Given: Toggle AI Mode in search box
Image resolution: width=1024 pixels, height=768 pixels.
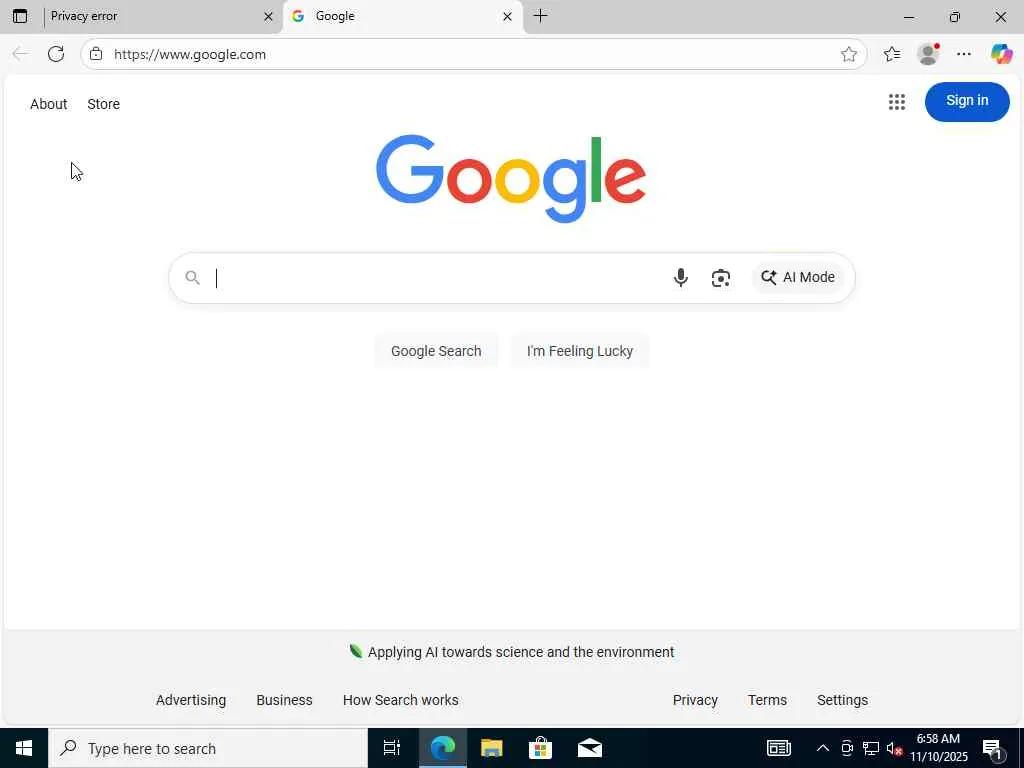Looking at the screenshot, I should click(797, 278).
